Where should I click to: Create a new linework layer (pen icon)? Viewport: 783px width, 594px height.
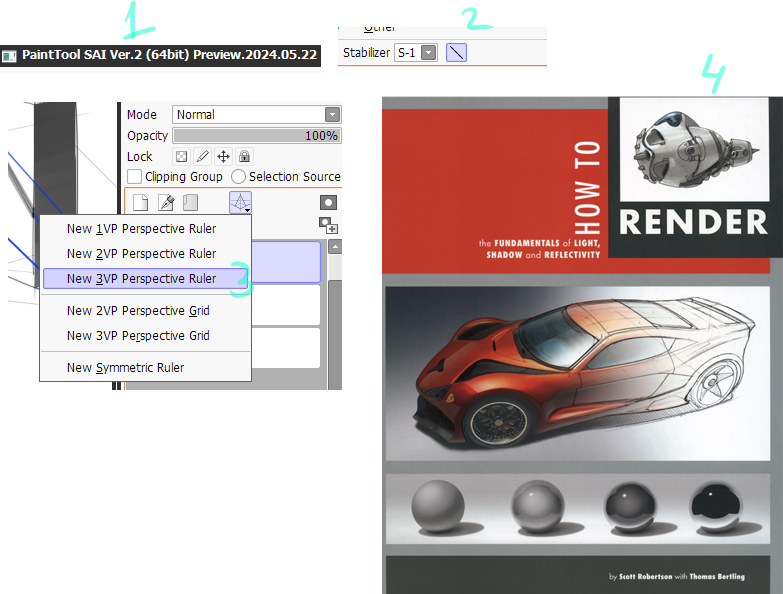(166, 202)
